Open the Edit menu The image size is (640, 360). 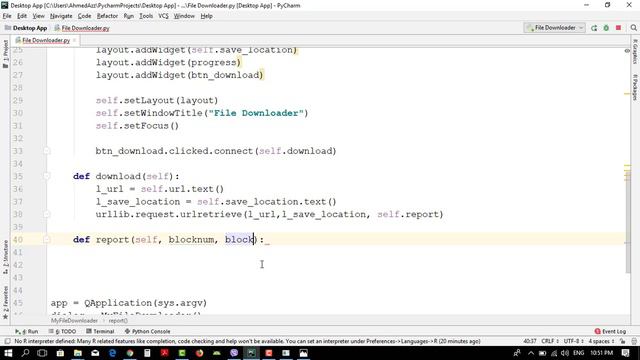[22, 16]
